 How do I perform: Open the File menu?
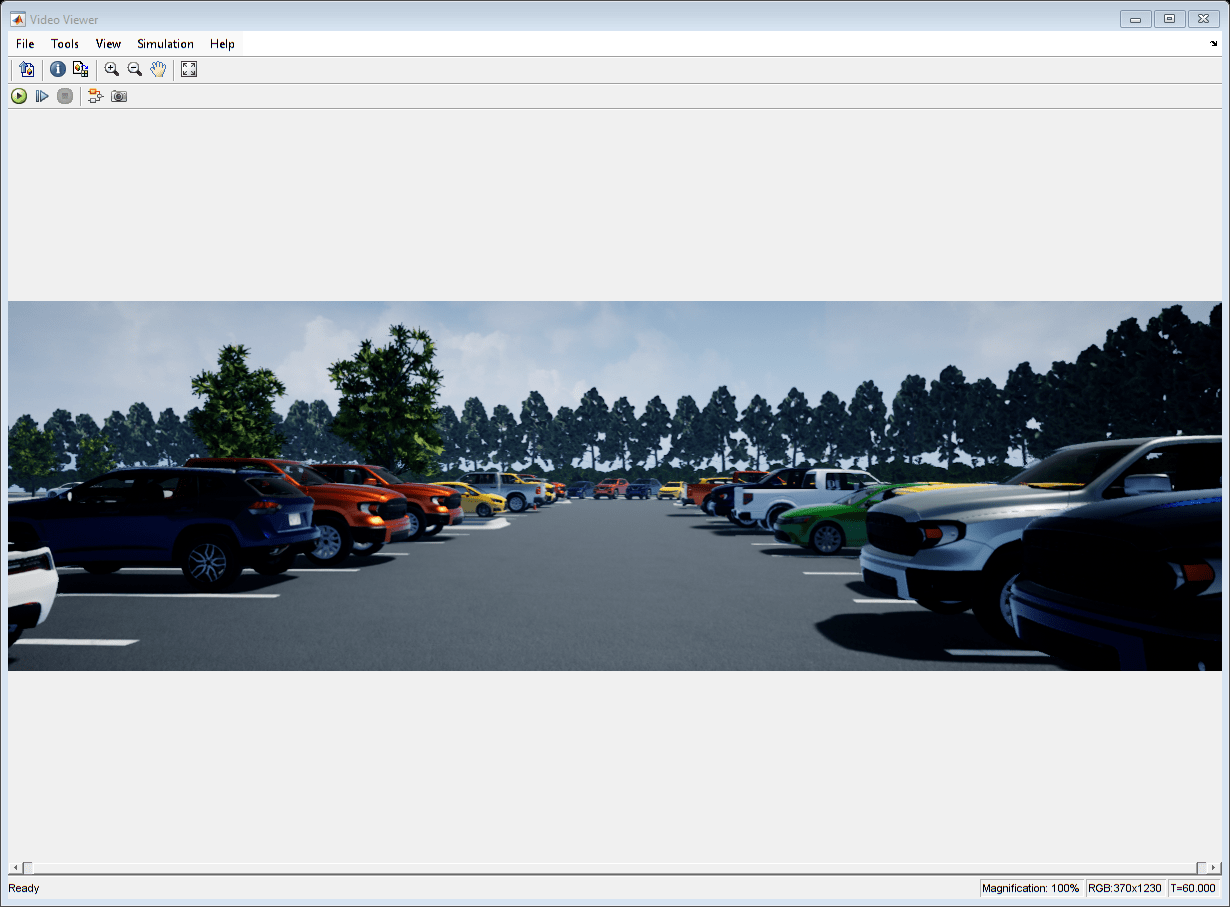click(x=25, y=44)
